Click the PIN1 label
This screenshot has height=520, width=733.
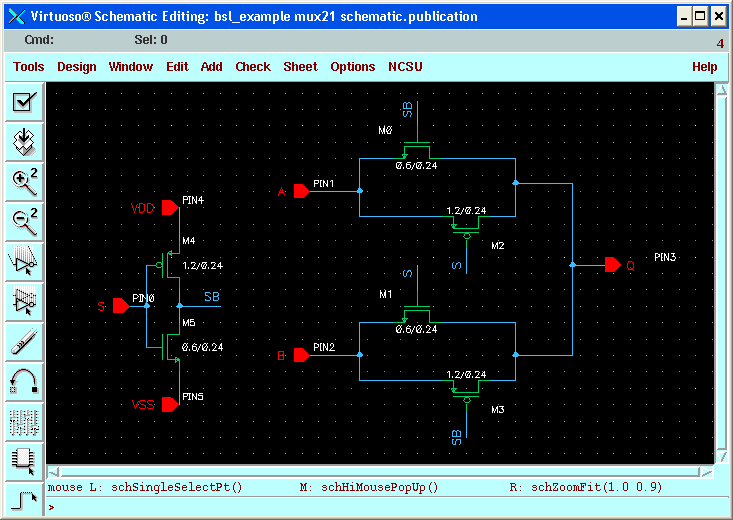pyautogui.click(x=323, y=184)
